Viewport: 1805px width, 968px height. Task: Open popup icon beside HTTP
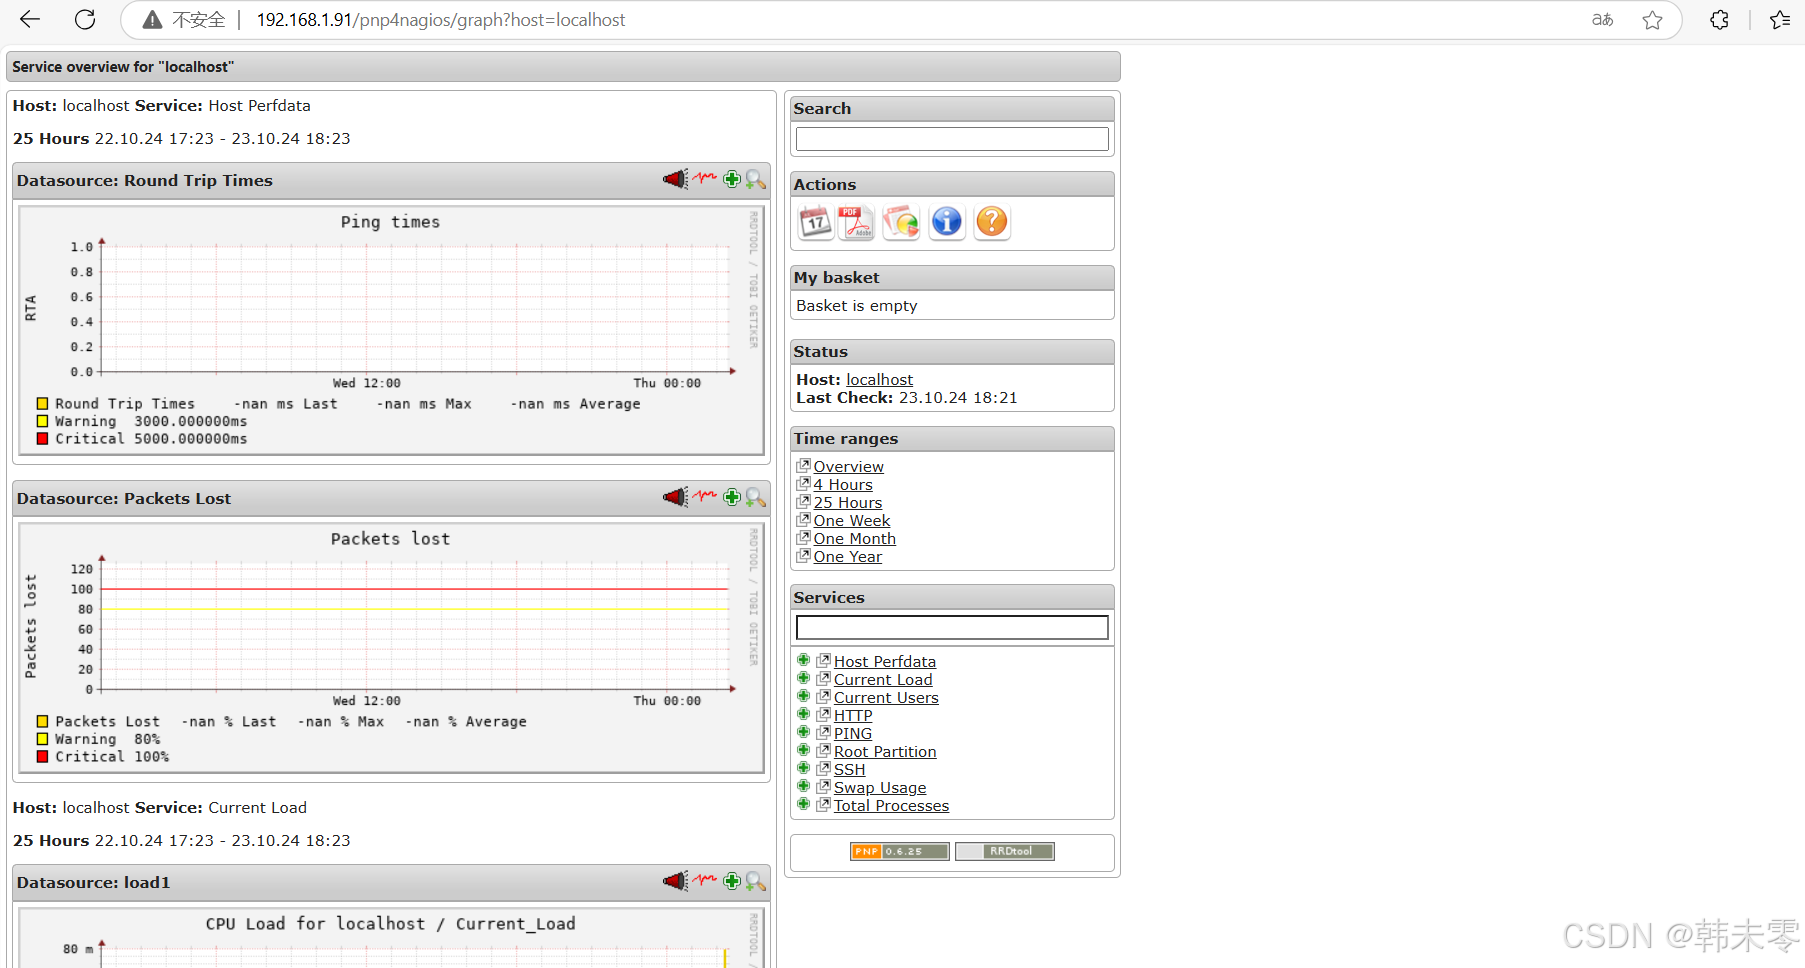coord(824,714)
